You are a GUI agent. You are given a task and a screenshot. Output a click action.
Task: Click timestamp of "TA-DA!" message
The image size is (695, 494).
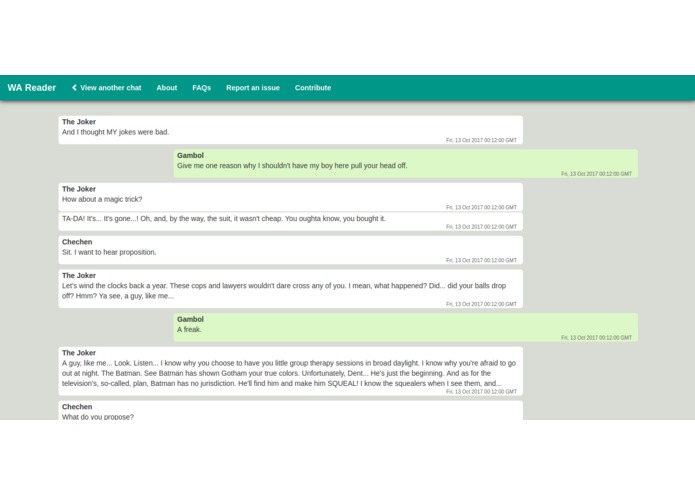481,226
